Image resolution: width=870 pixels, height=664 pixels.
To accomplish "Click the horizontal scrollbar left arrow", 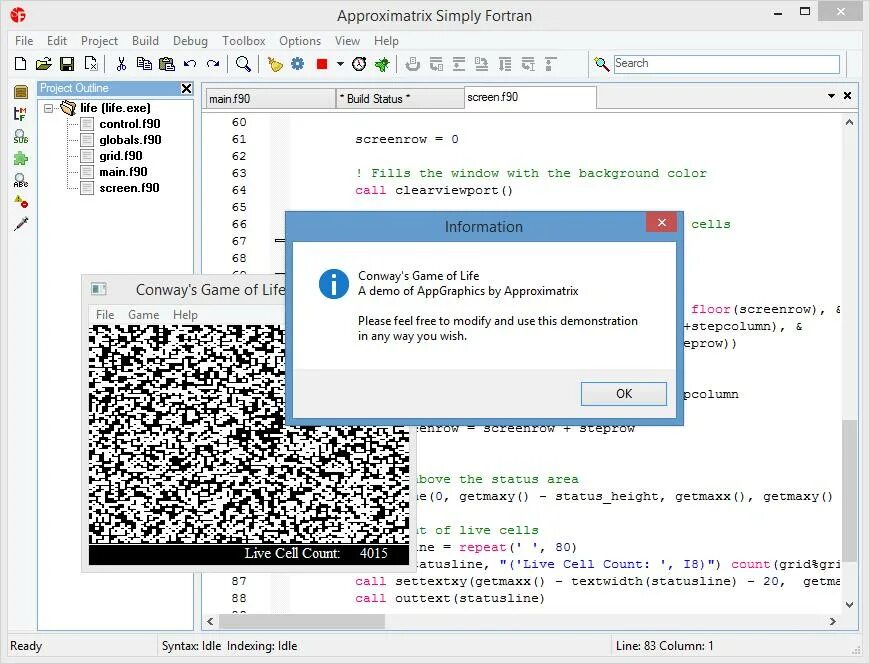I will (210, 621).
